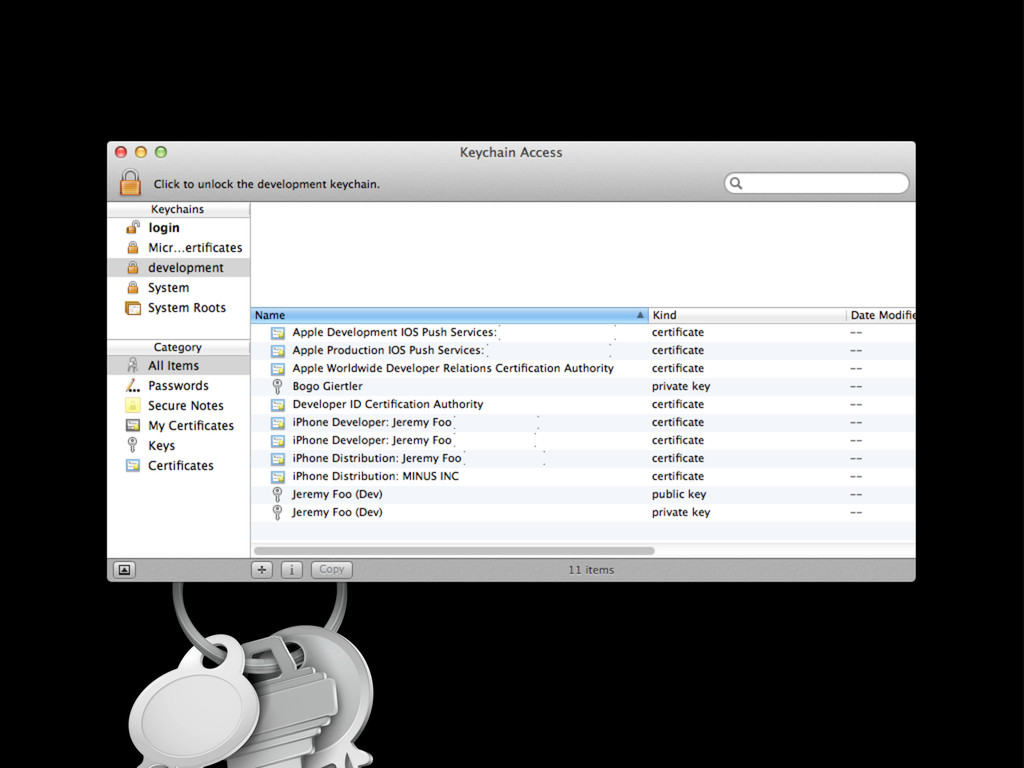
Task: Click the horizontal scrollbar under the list
Action: (x=455, y=551)
